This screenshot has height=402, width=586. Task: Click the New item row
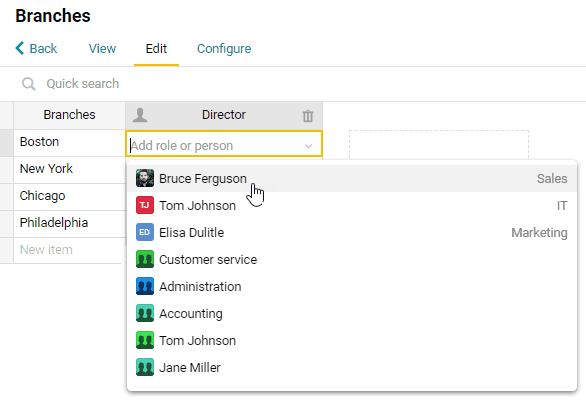pos(67,250)
